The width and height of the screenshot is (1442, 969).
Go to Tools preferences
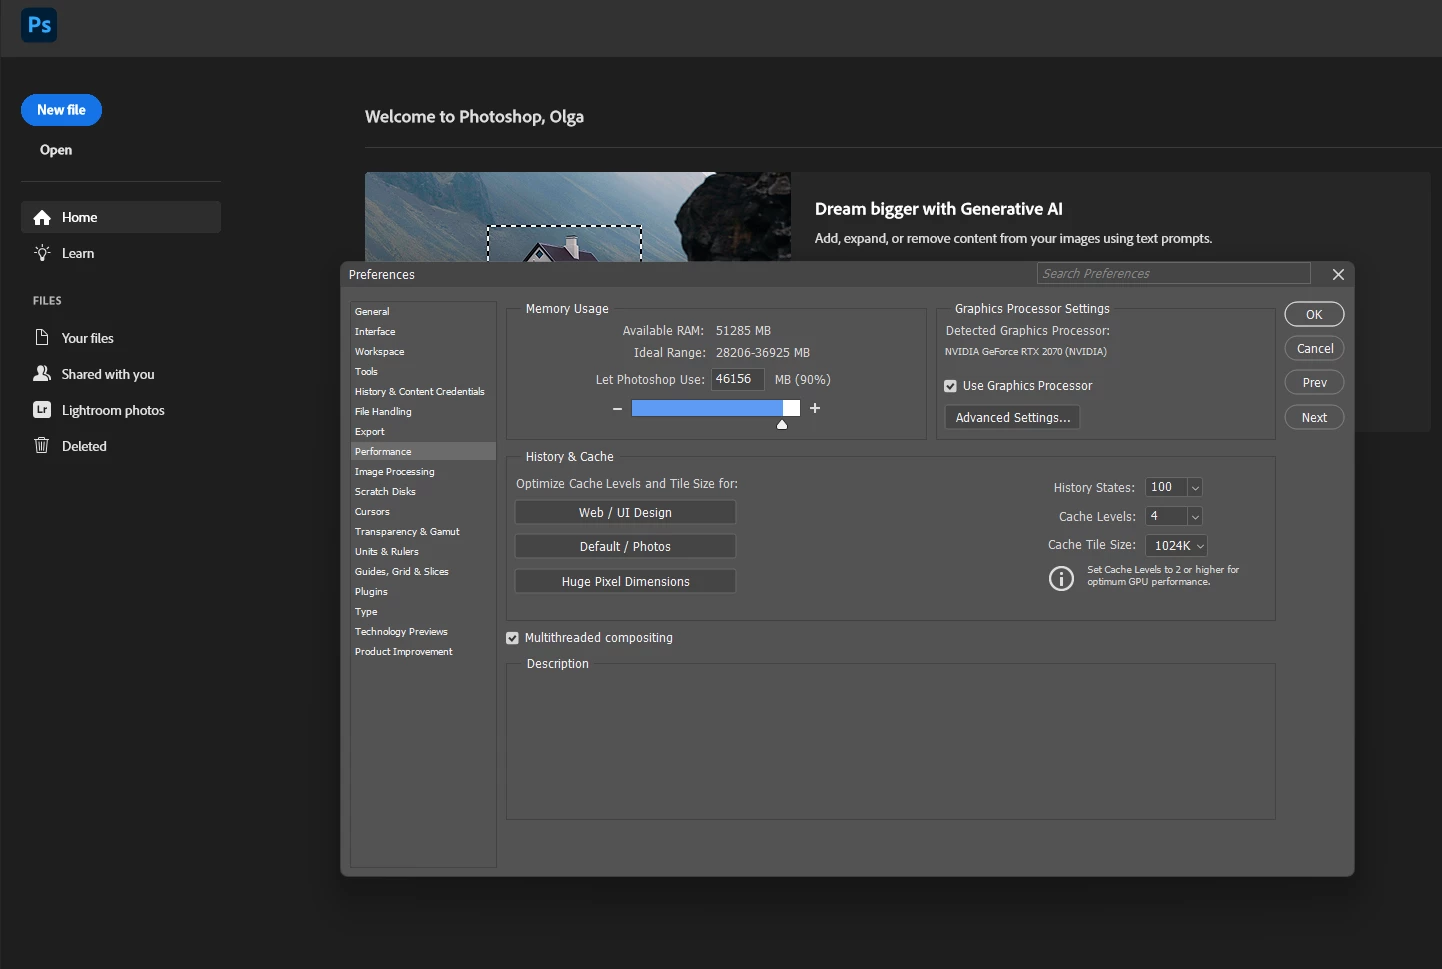[x=423, y=372]
